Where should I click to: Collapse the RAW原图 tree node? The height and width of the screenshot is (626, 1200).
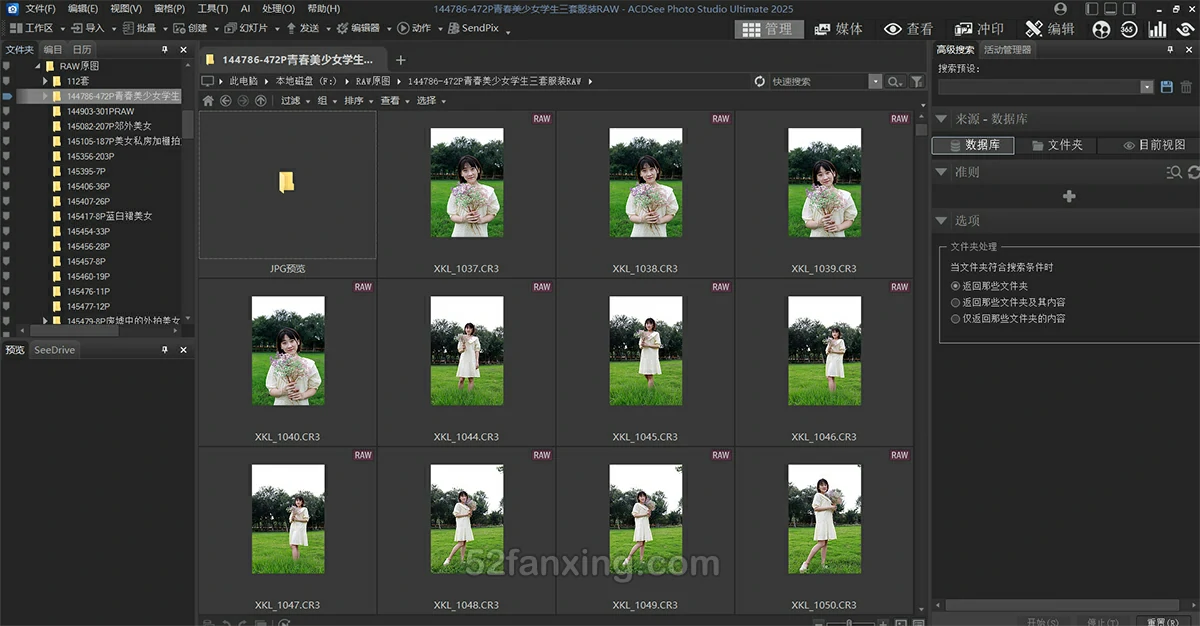[x=36, y=66]
